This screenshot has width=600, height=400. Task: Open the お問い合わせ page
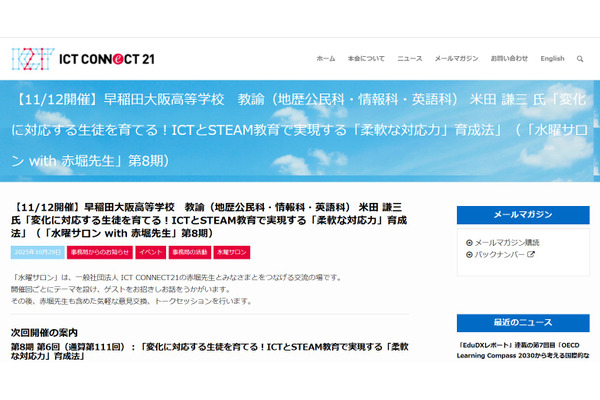(x=509, y=59)
